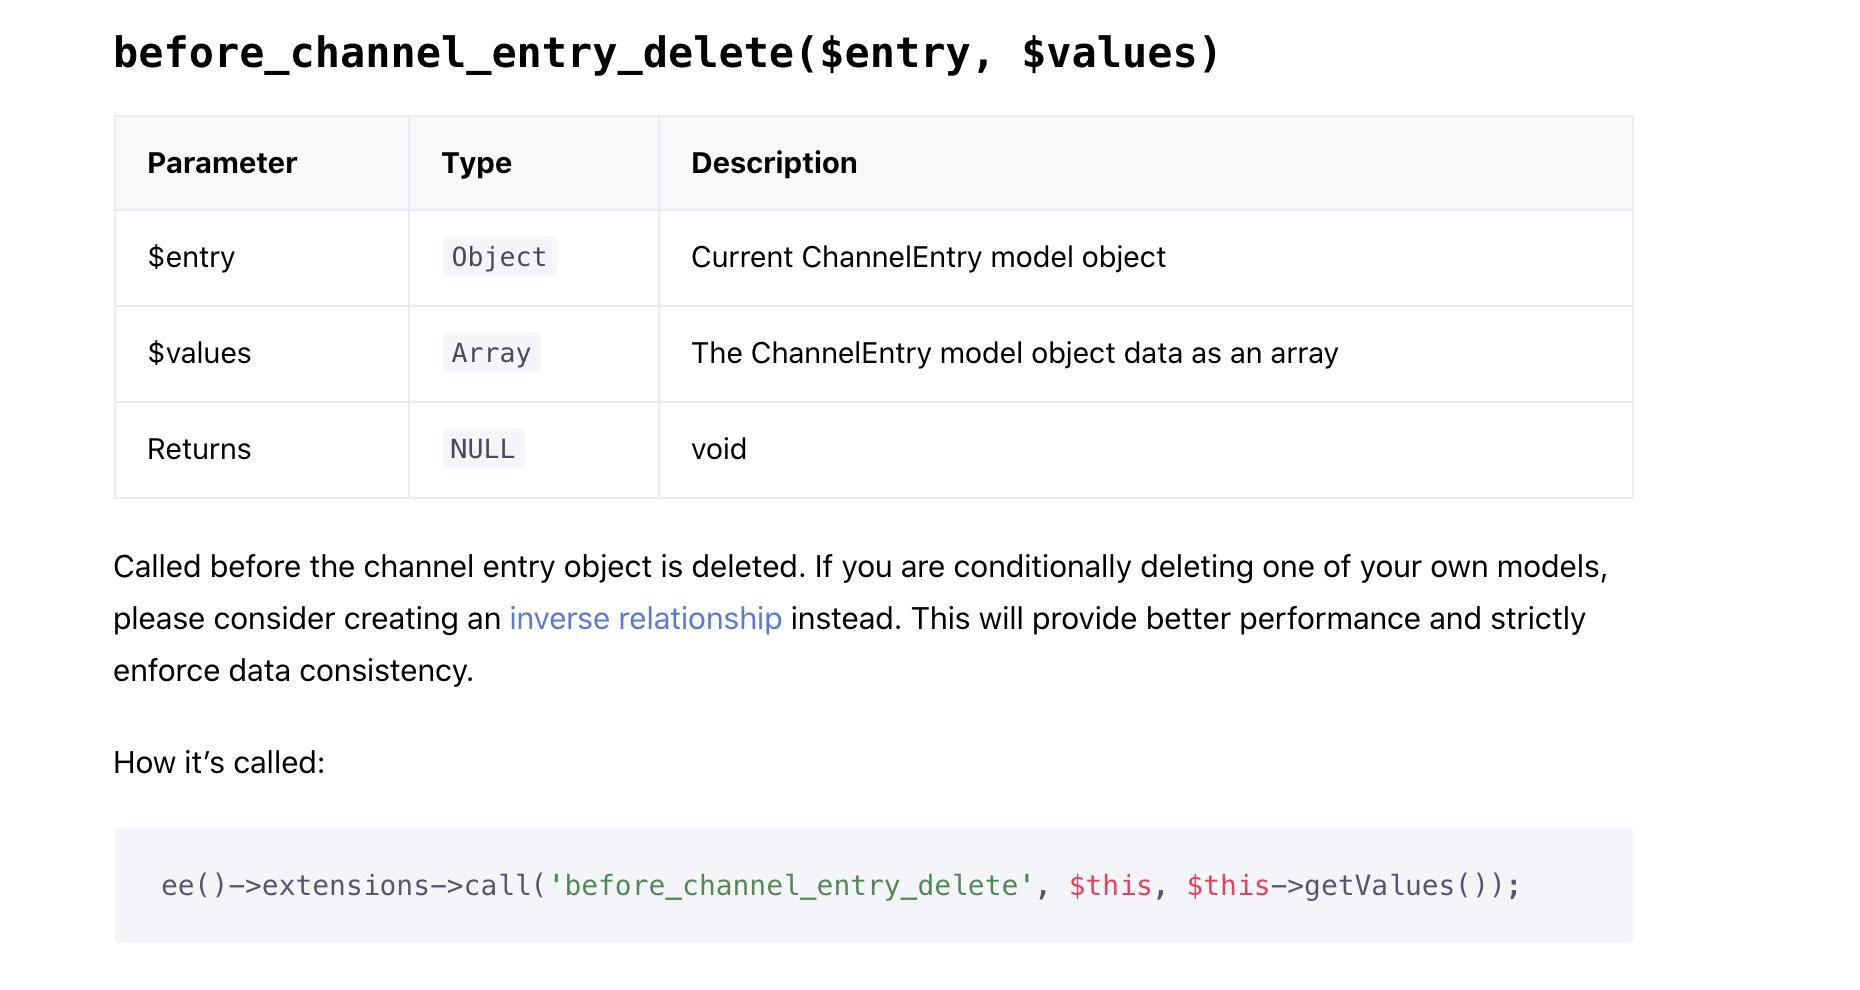Select the Array type badge
The width and height of the screenshot is (1860, 990).
pos(491,353)
